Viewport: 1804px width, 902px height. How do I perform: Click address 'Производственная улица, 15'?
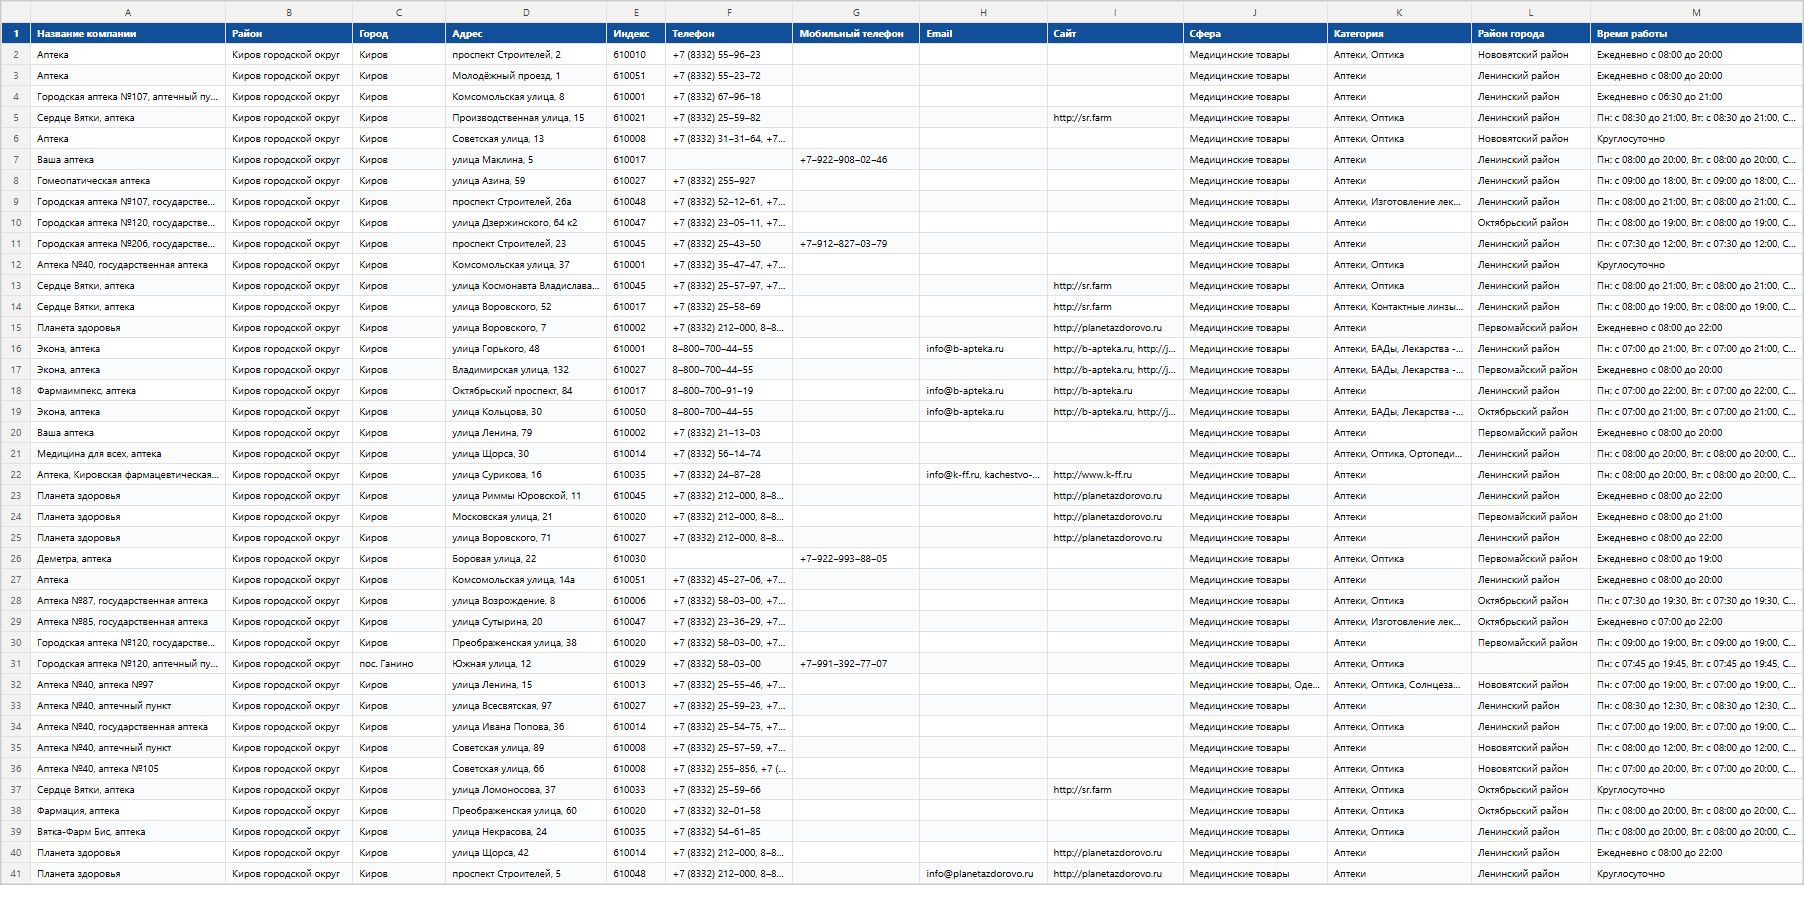[526, 118]
